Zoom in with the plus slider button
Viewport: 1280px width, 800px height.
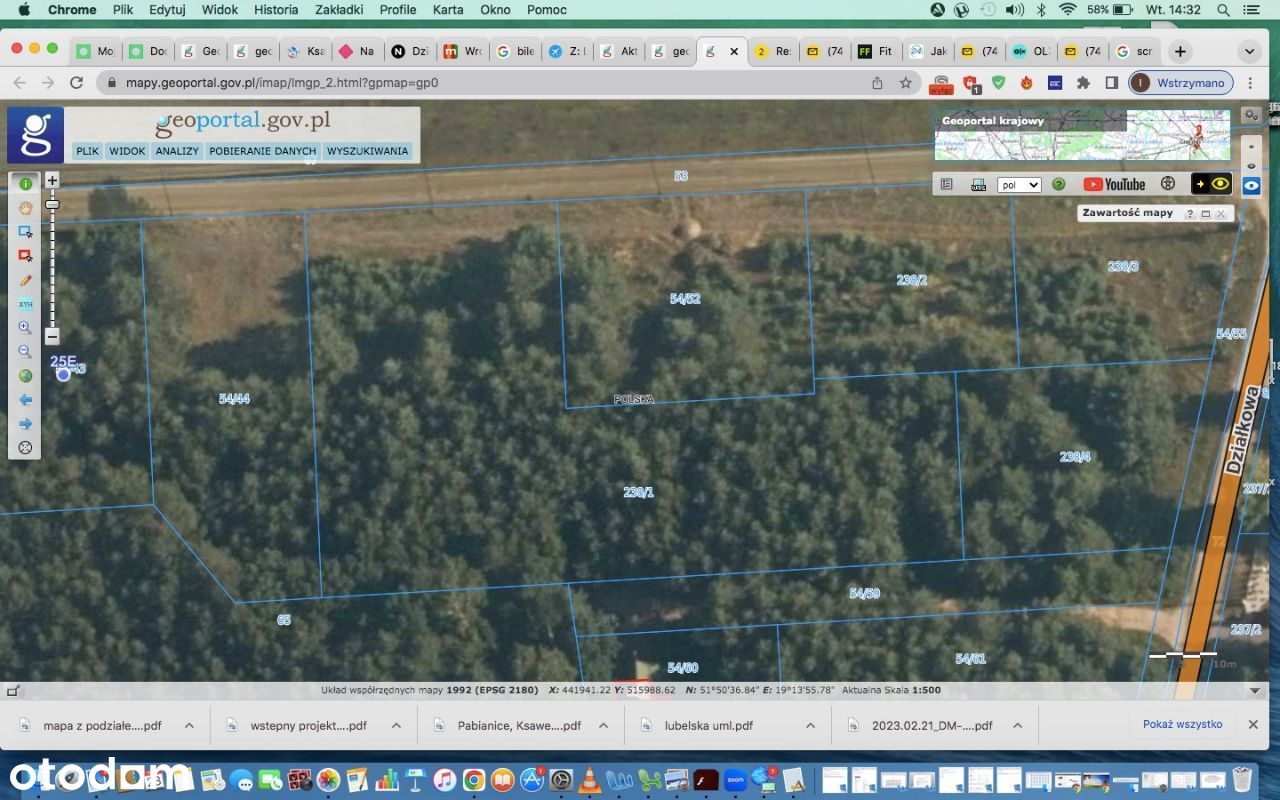[x=53, y=180]
